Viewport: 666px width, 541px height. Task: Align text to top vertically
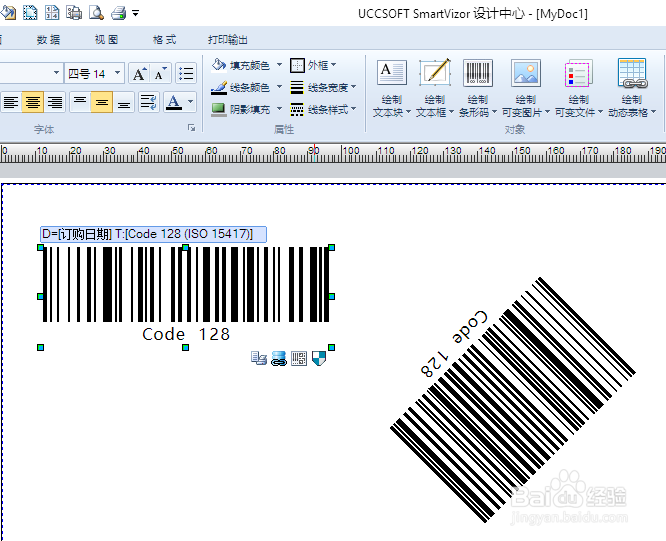[x=80, y=102]
